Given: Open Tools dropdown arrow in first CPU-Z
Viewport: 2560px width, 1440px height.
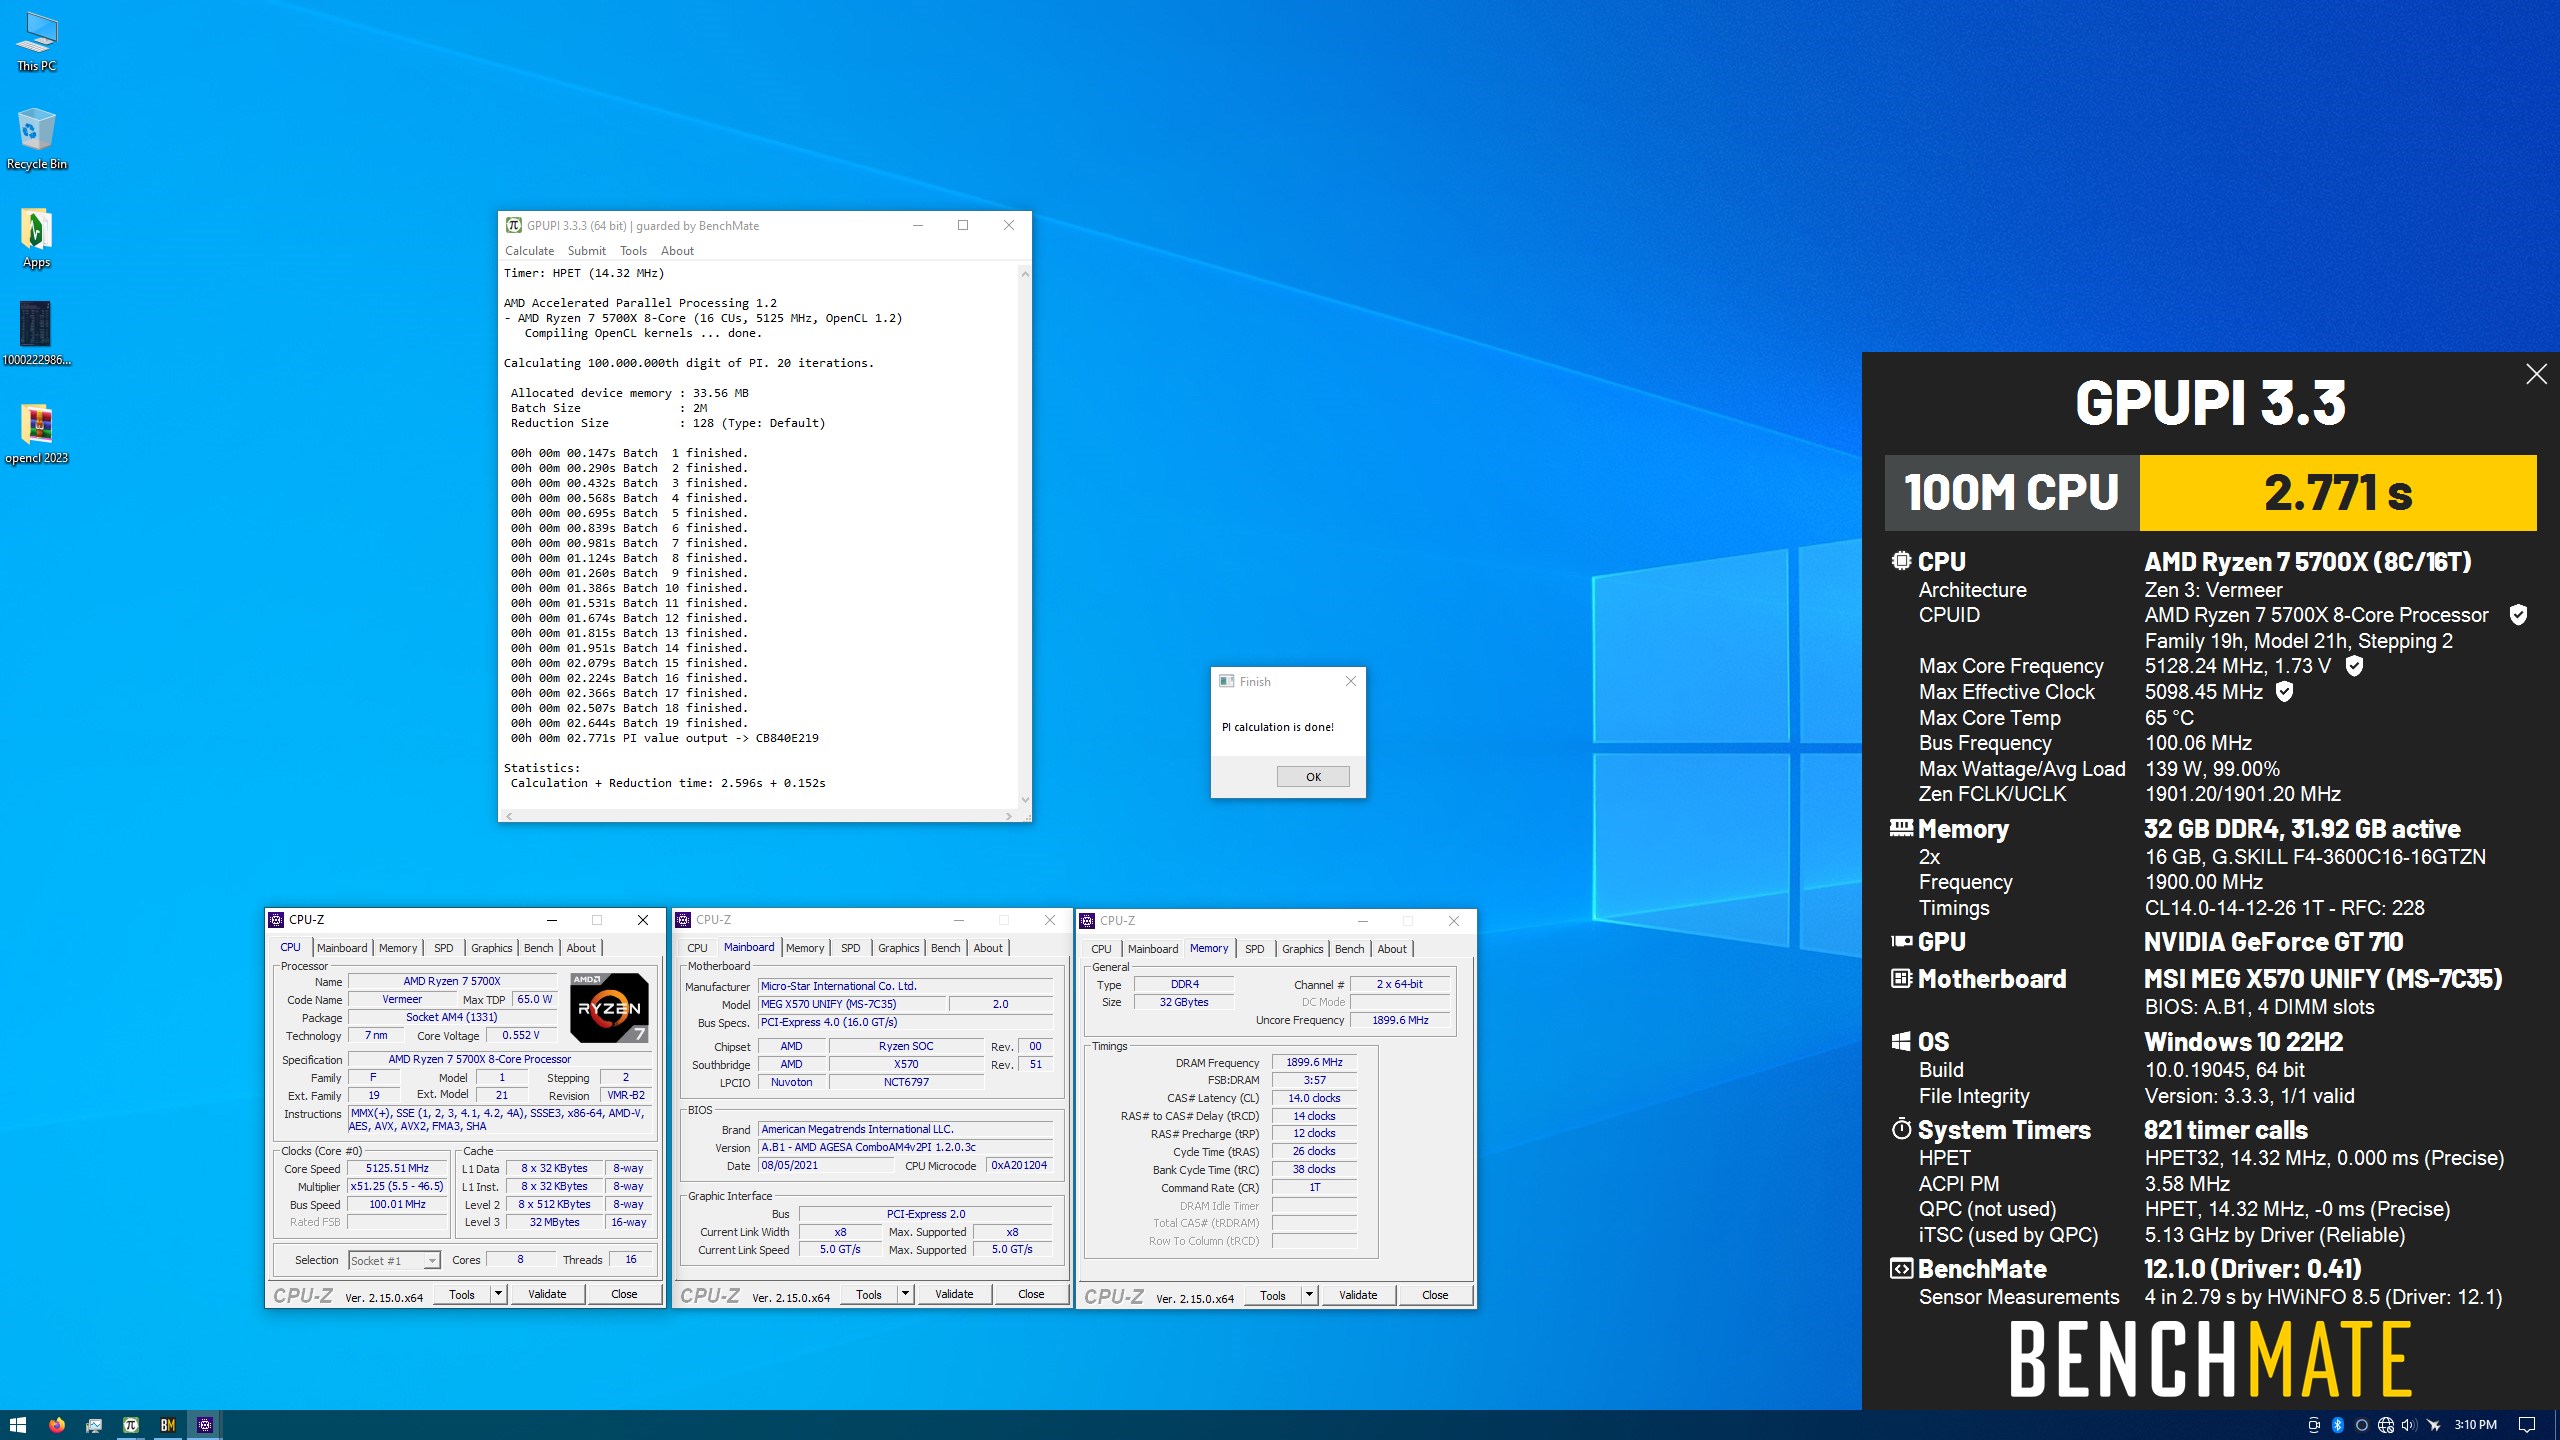Looking at the screenshot, I should tap(498, 1294).
